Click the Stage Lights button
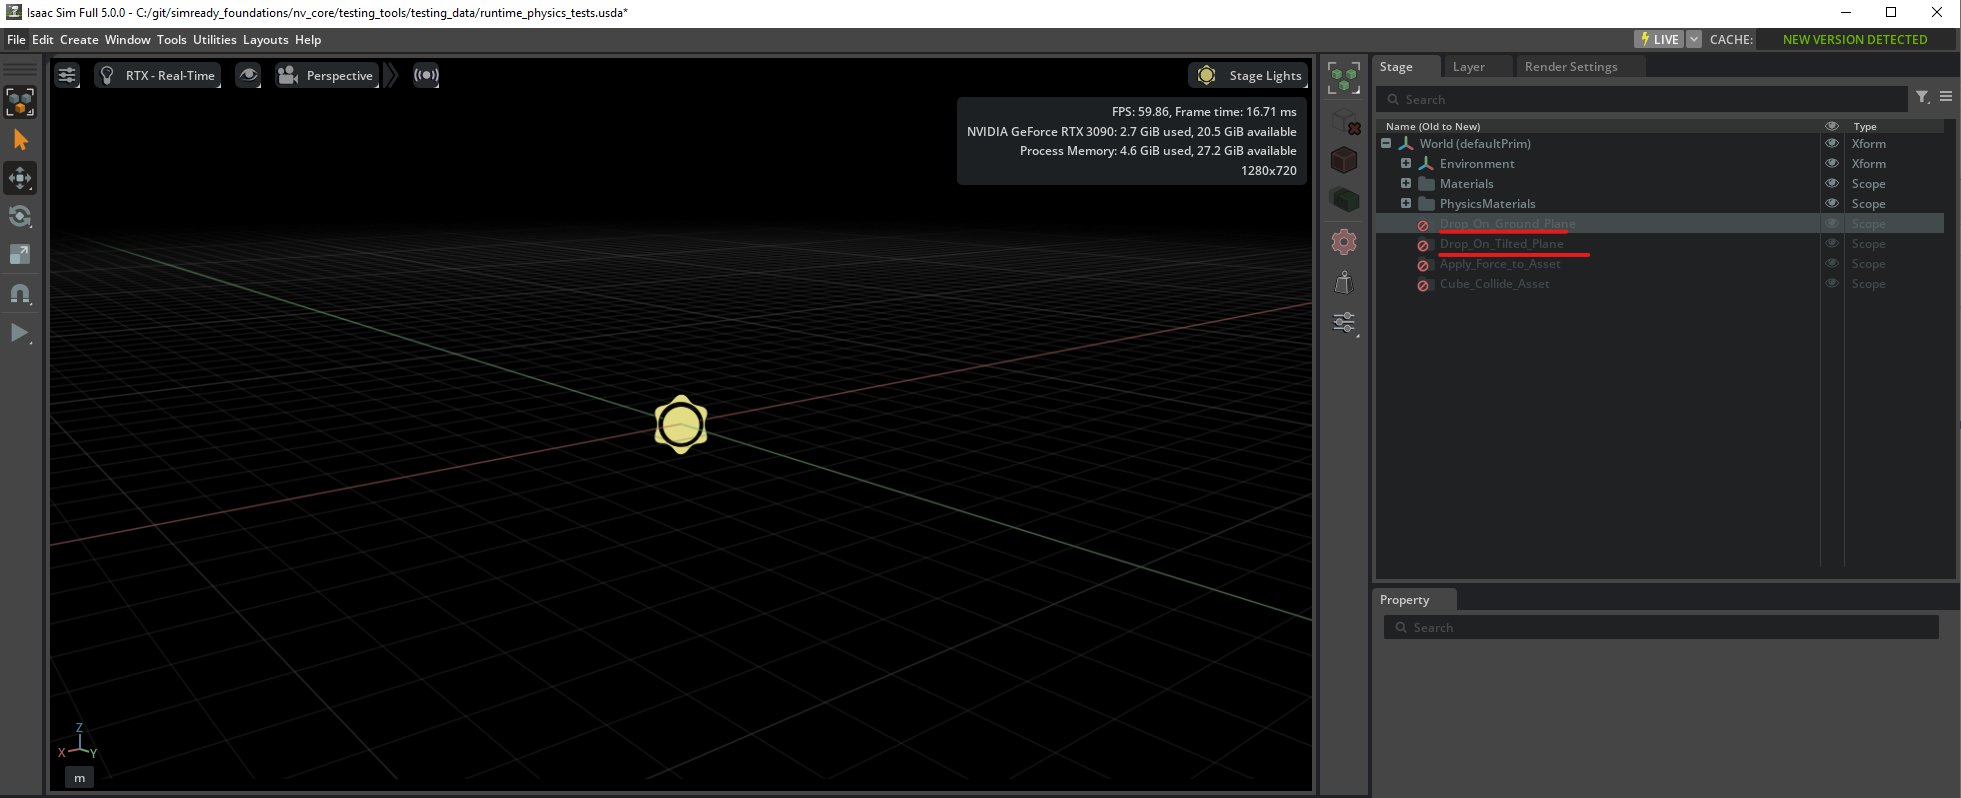This screenshot has width=1961, height=798. coord(1250,75)
